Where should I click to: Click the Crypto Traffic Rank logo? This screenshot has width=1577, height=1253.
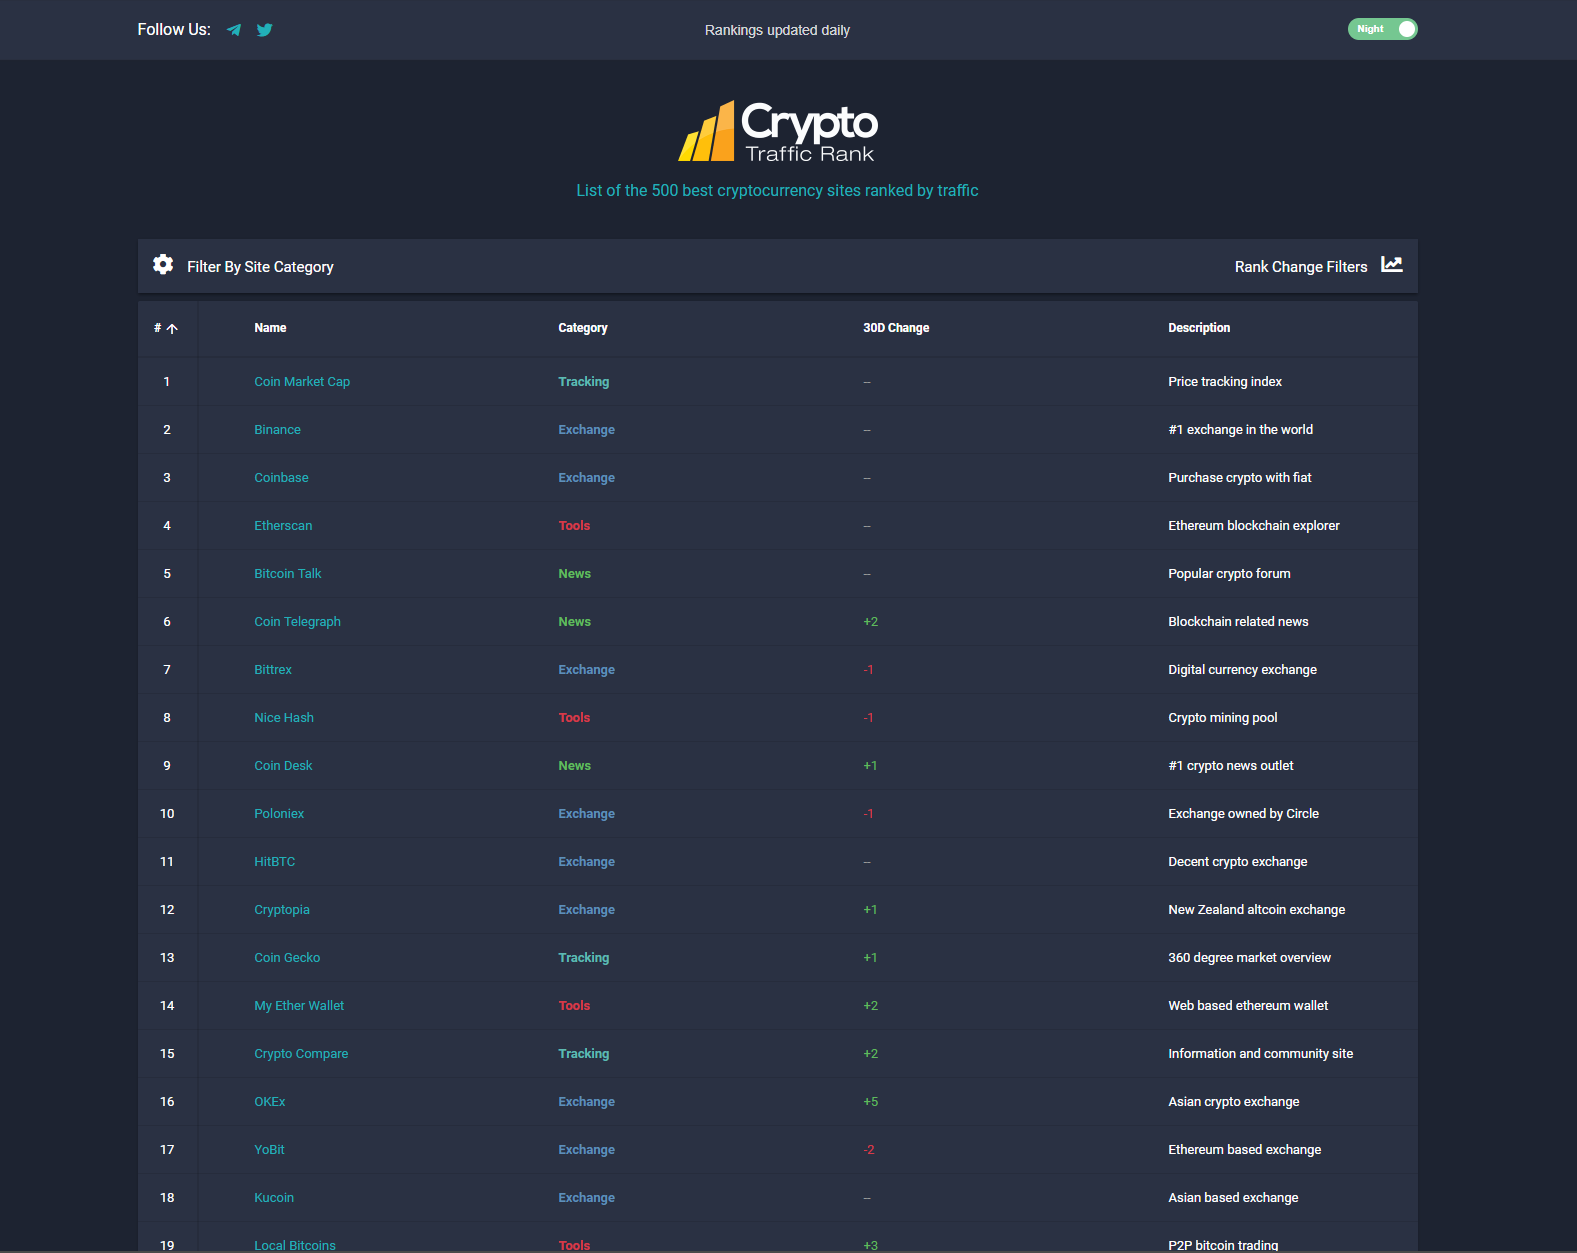(778, 131)
